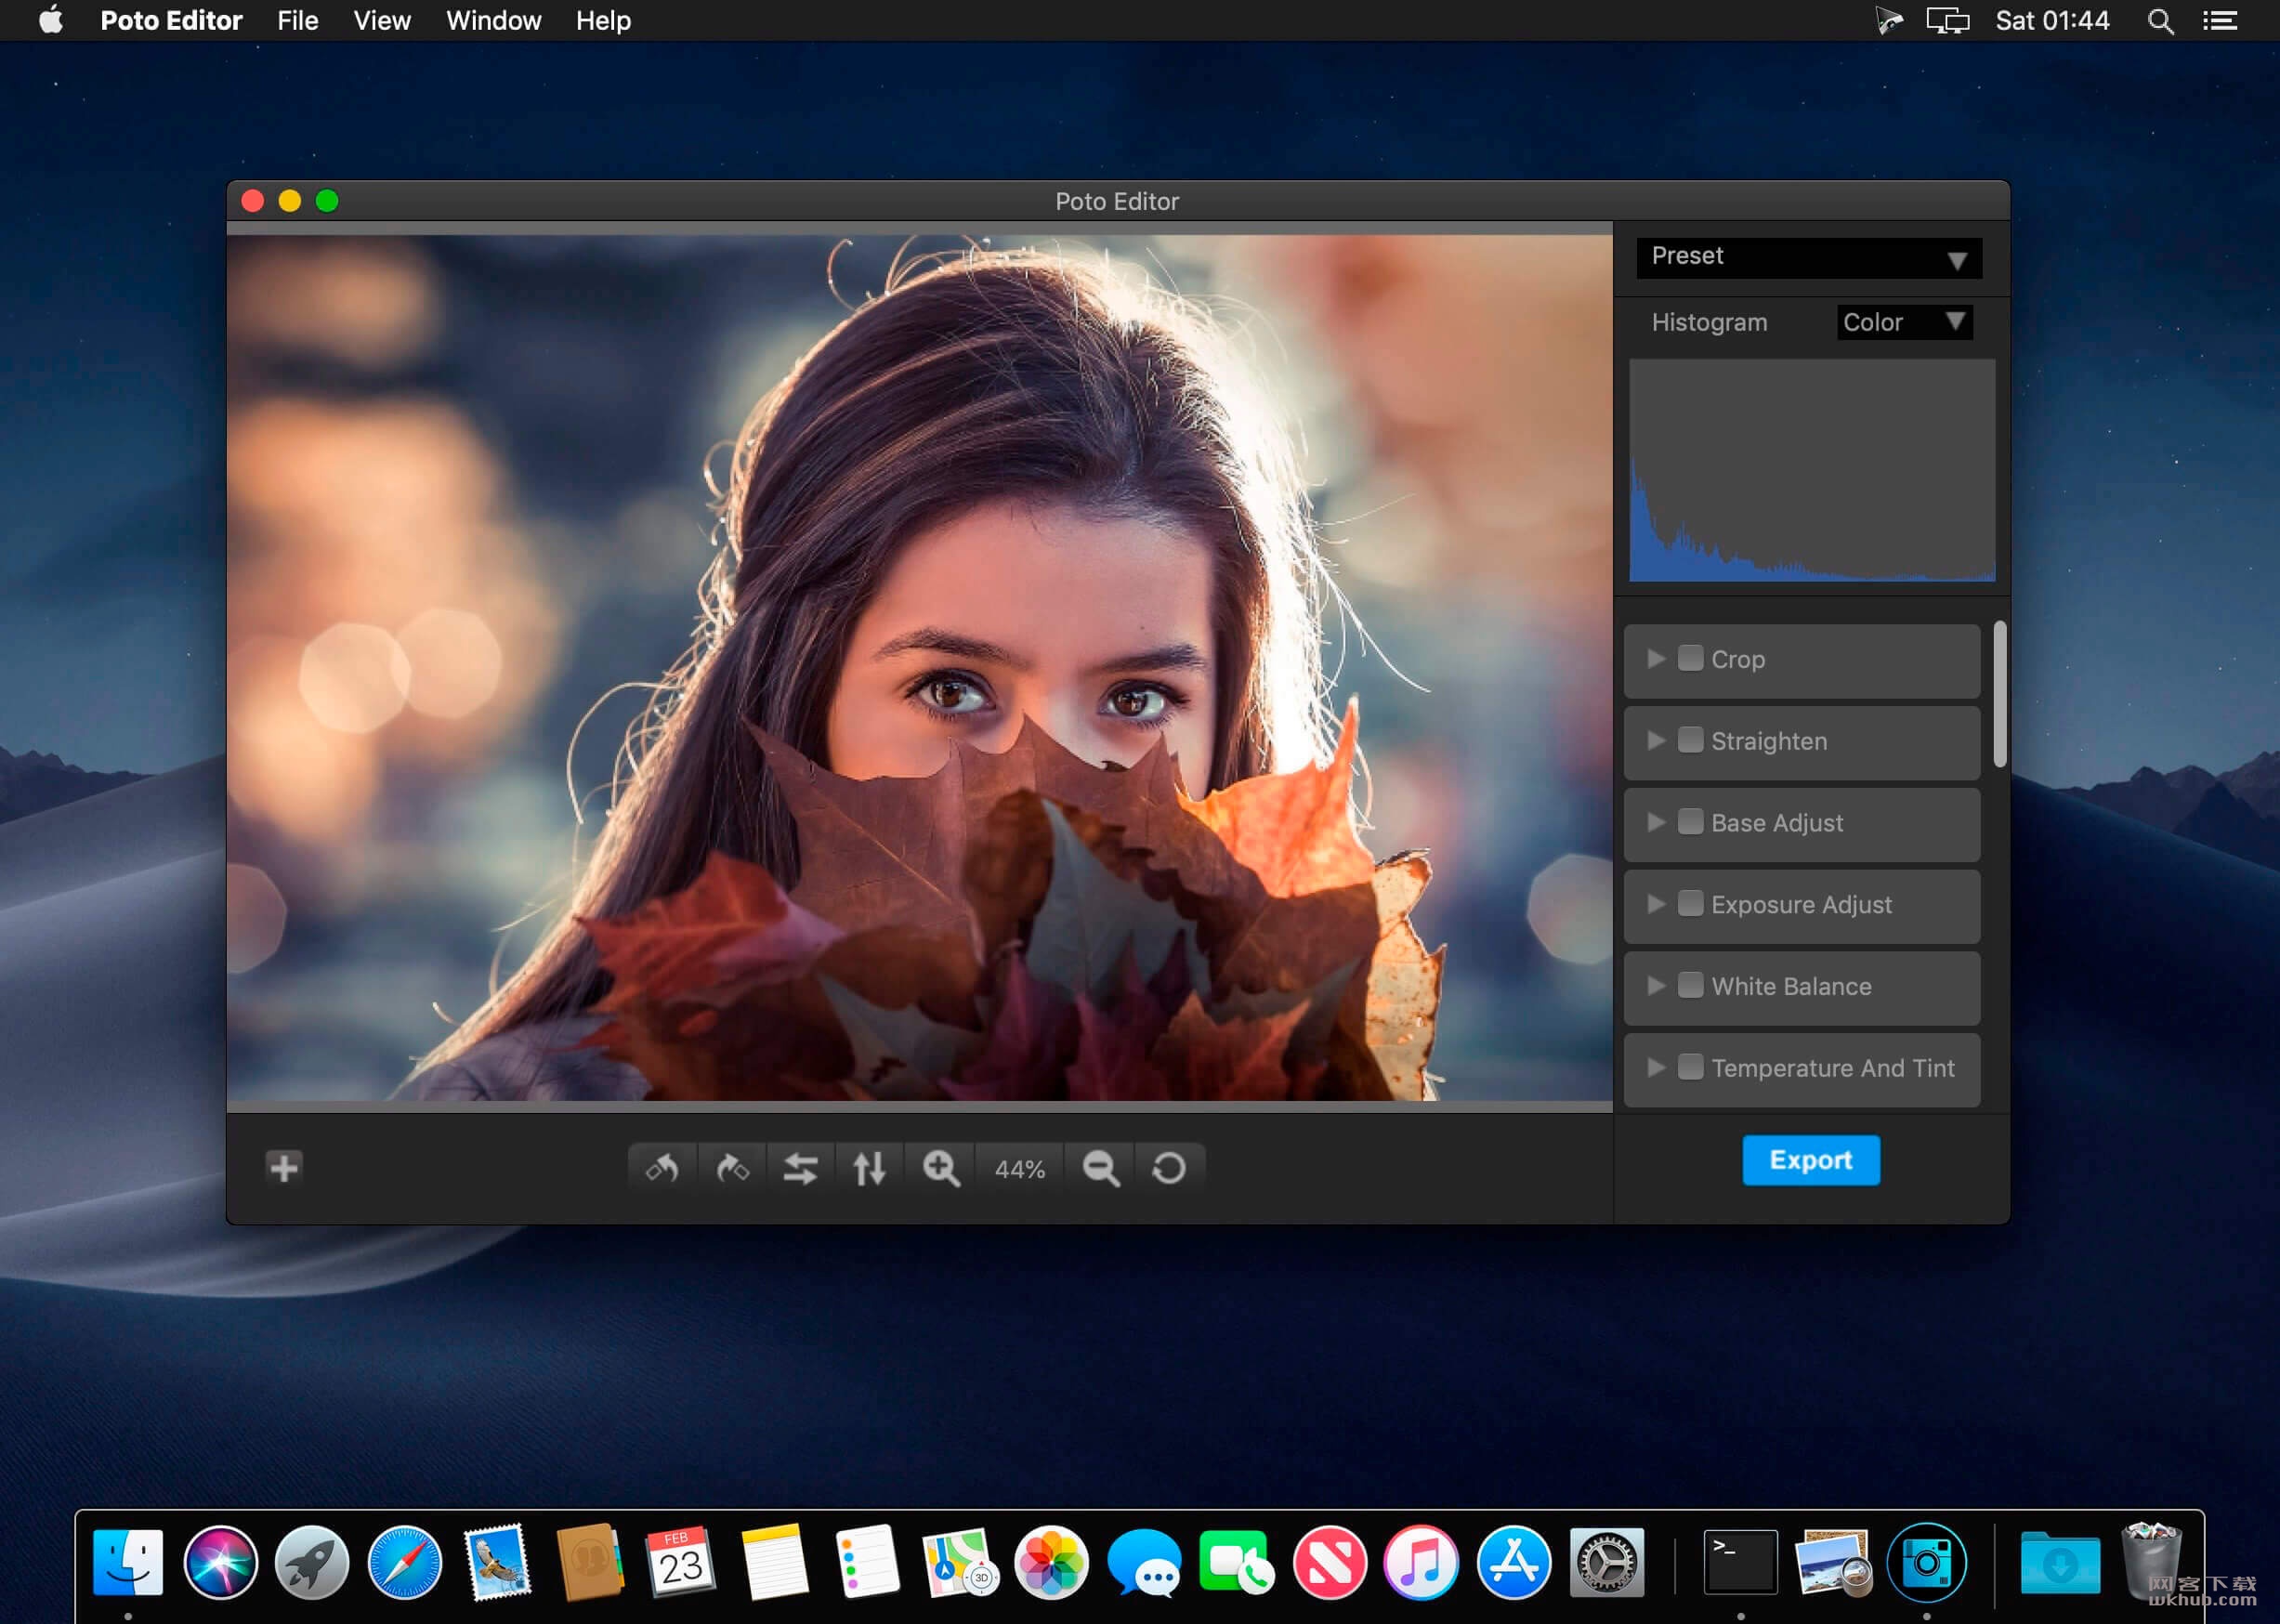The image size is (2280, 1624).
Task: Open Messages from the Dock
Action: click(1144, 1562)
